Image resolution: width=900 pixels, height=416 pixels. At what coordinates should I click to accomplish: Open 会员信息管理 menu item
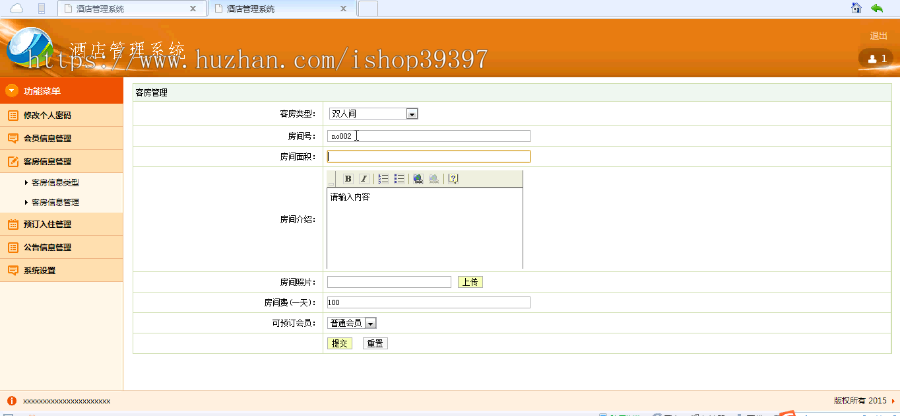(61, 138)
